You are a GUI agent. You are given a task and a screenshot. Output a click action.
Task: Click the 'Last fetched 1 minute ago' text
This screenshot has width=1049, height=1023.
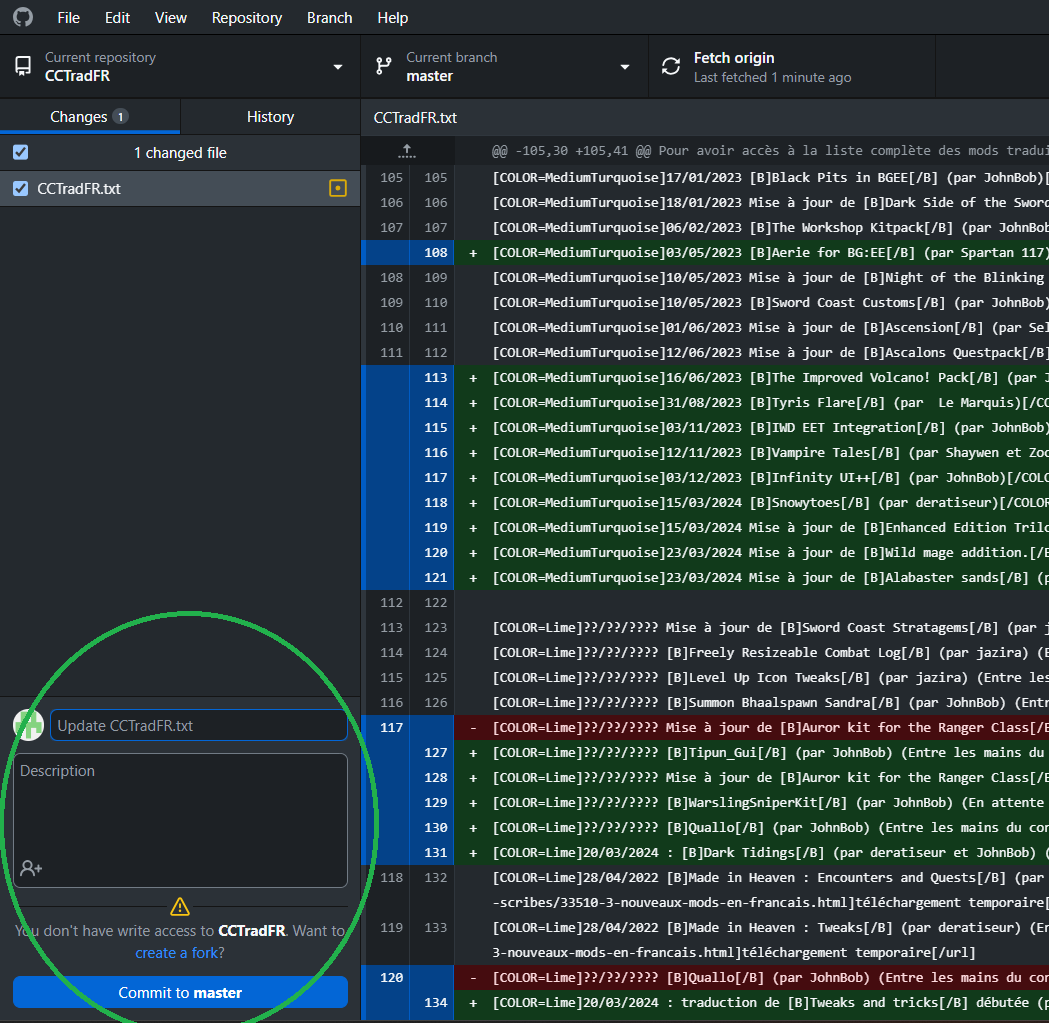click(772, 78)
